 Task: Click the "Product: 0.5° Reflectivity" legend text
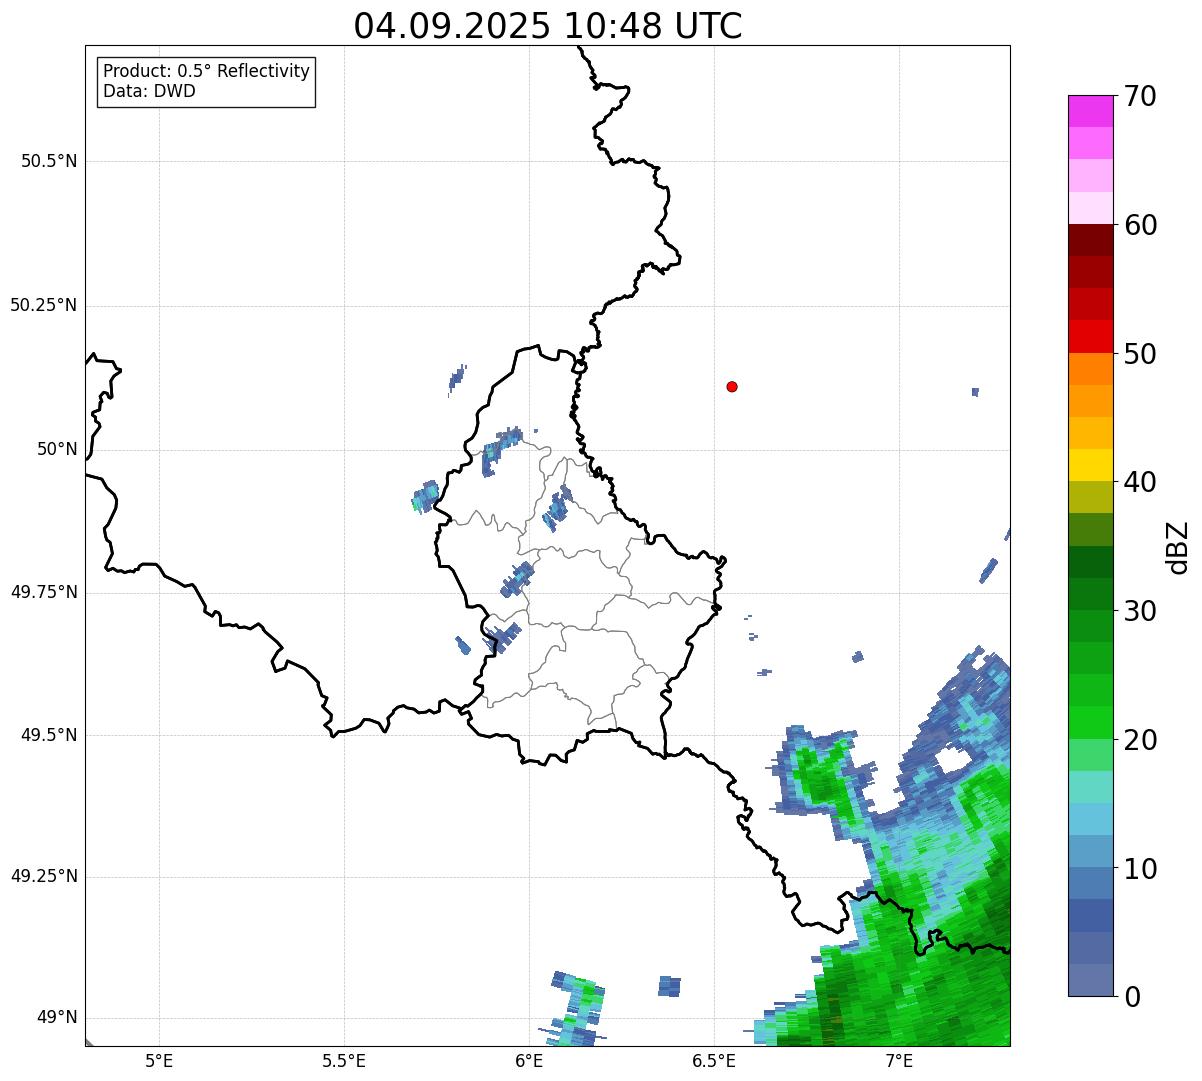[206, 72]
